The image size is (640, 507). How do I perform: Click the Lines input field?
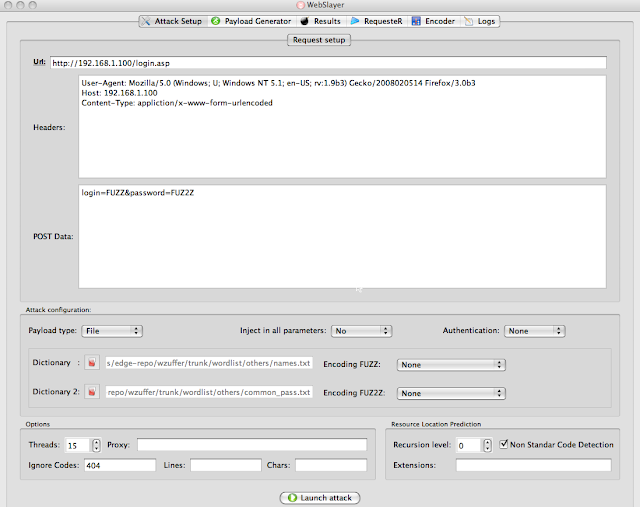tap(226, 465)
